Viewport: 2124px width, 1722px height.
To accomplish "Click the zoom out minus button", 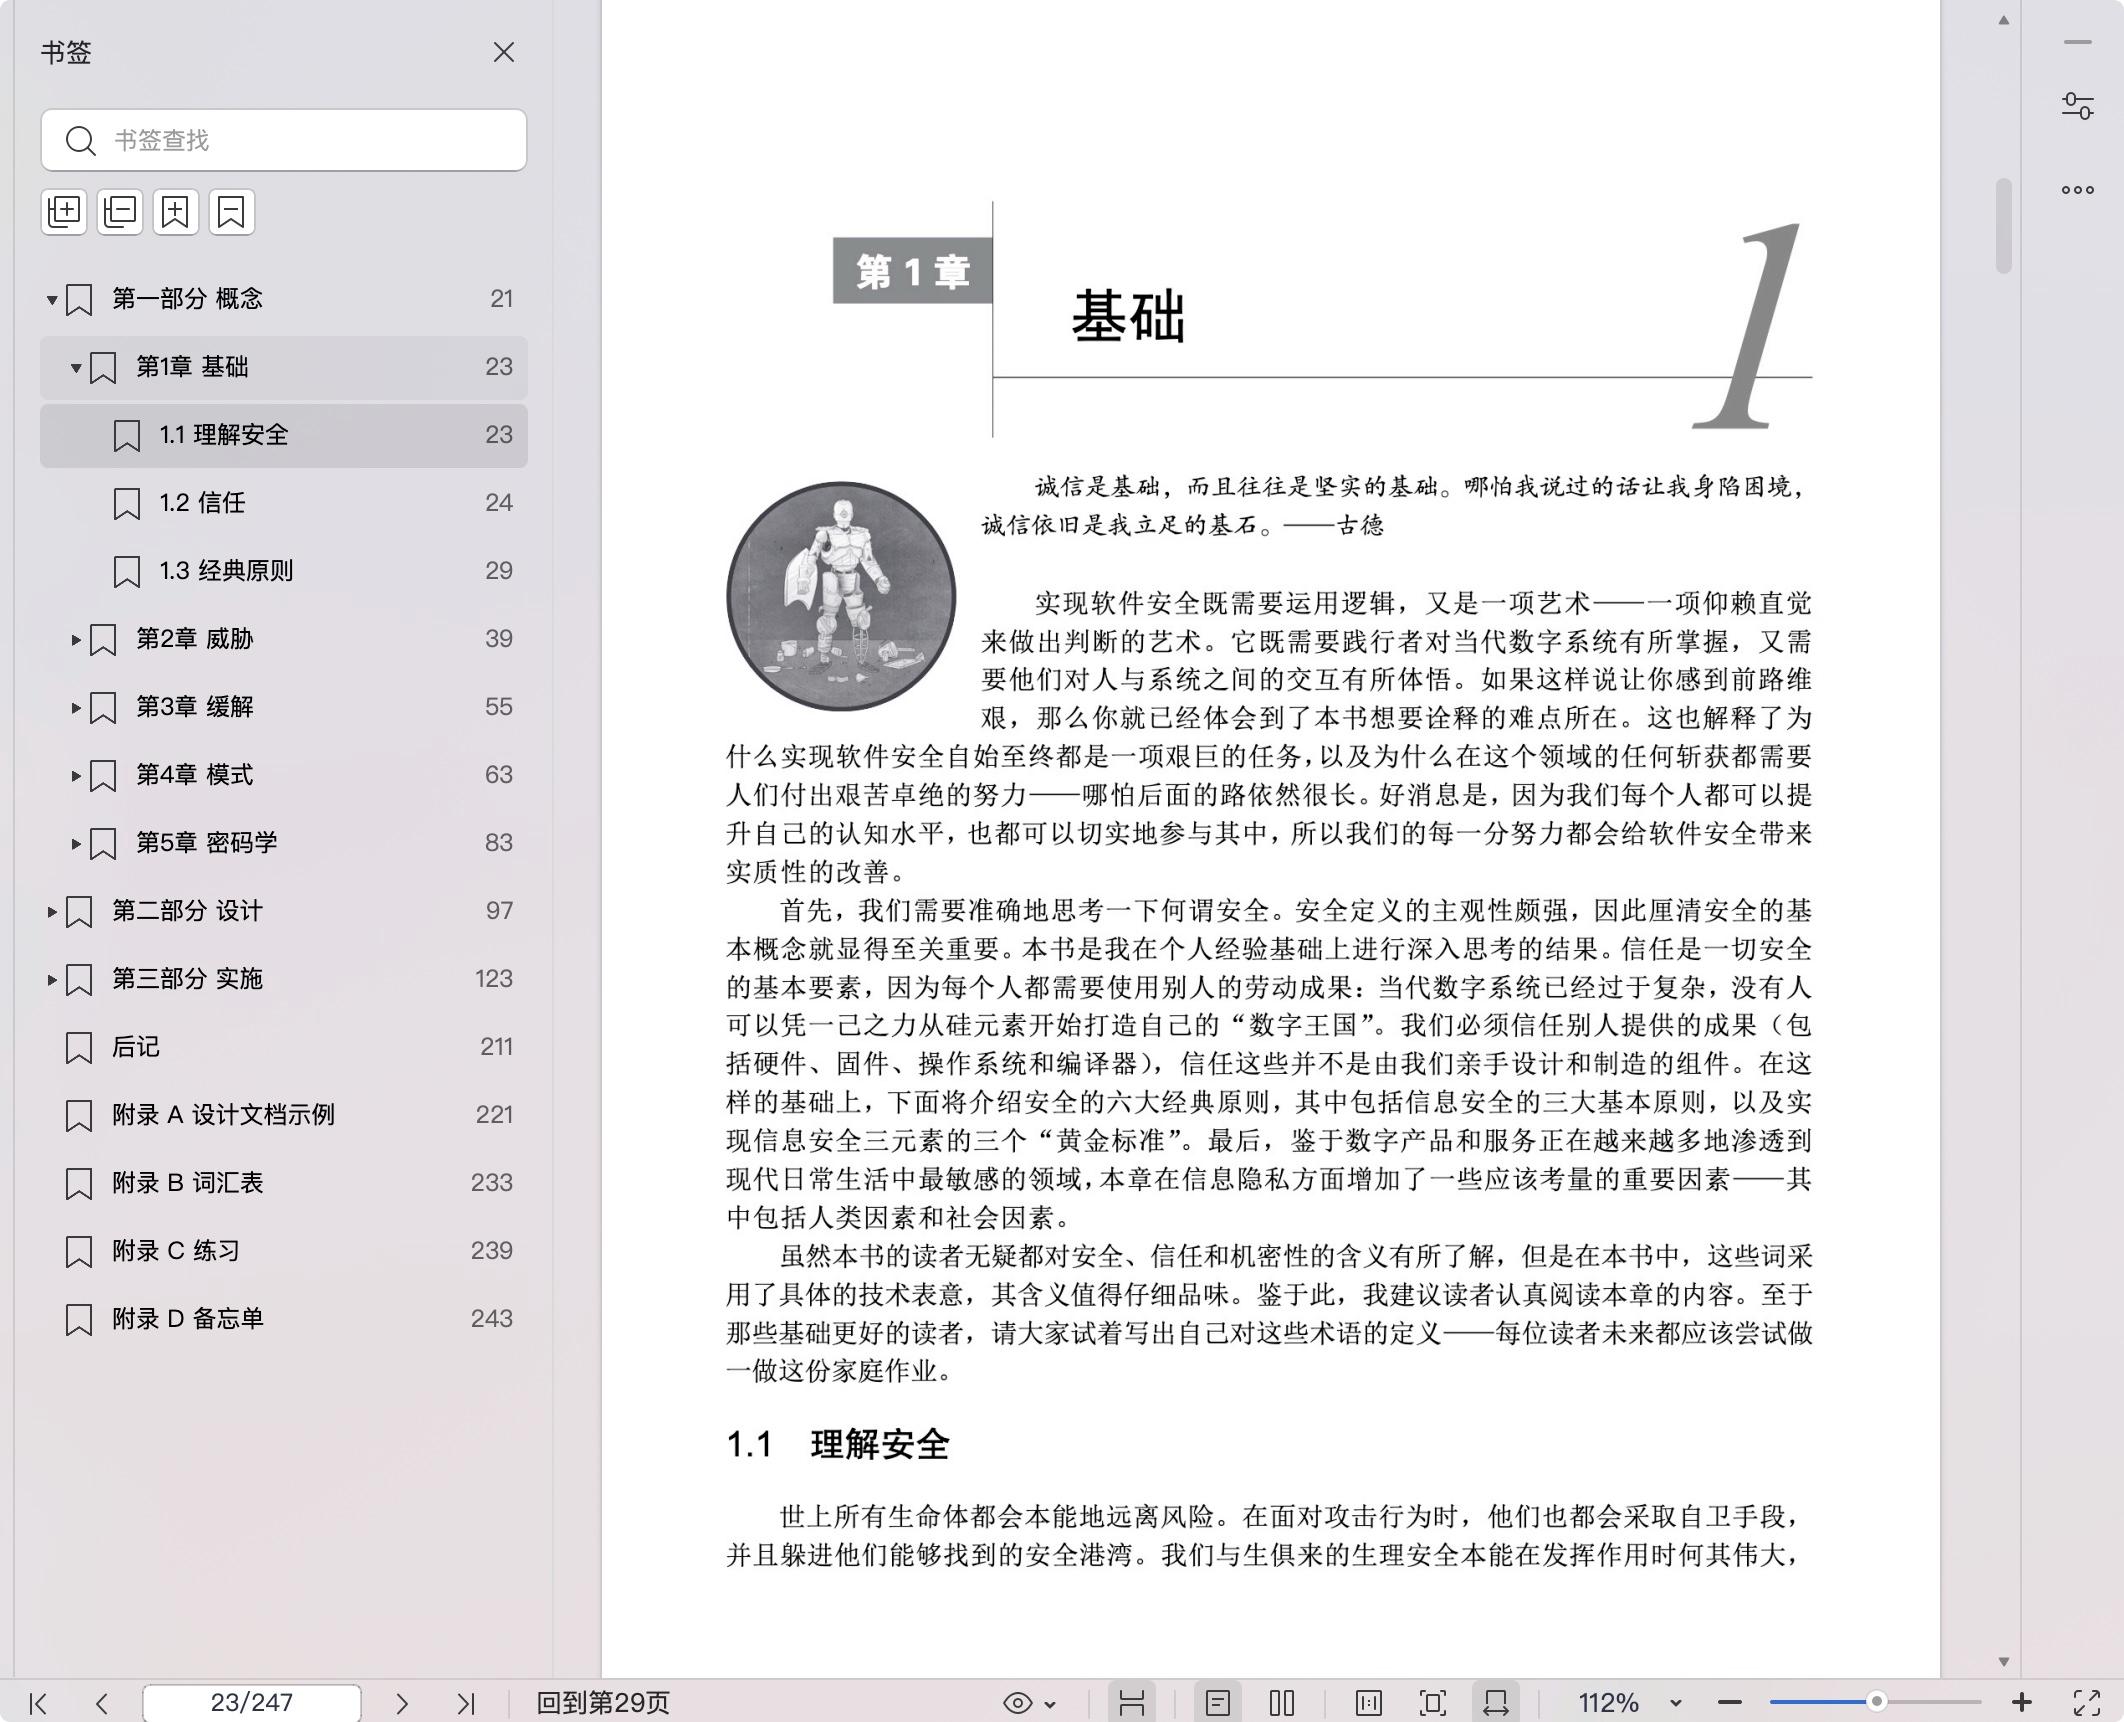I will tap(1730, 1703).
